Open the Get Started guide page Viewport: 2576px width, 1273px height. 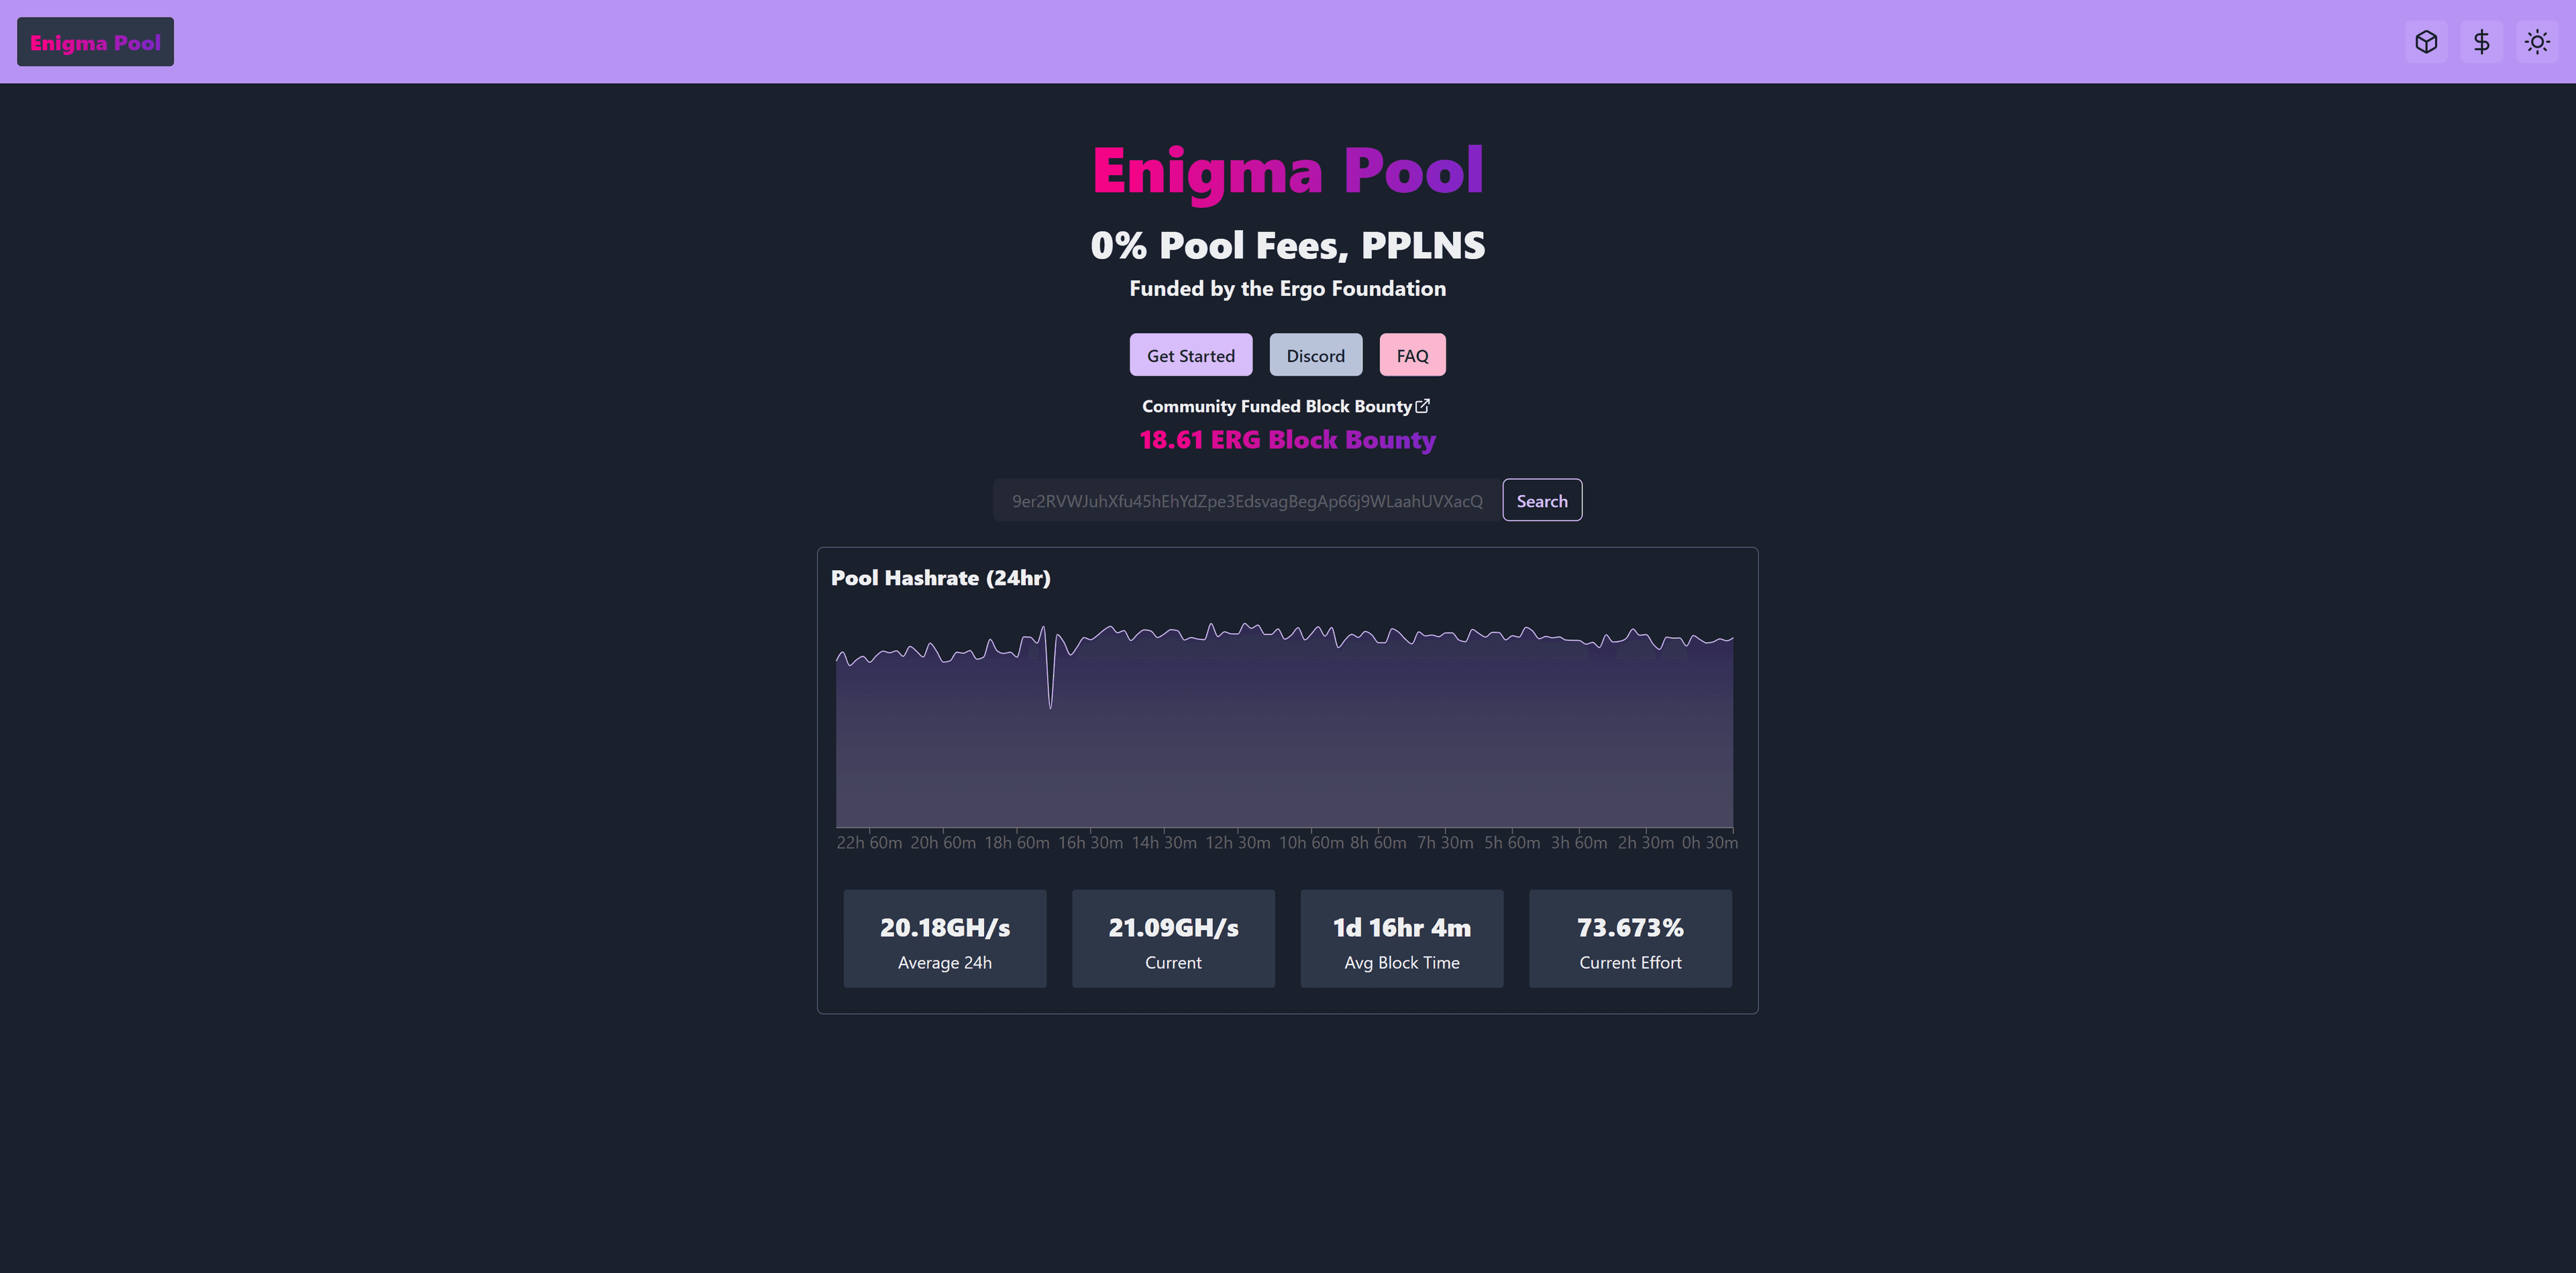(x=1191, y=355)
